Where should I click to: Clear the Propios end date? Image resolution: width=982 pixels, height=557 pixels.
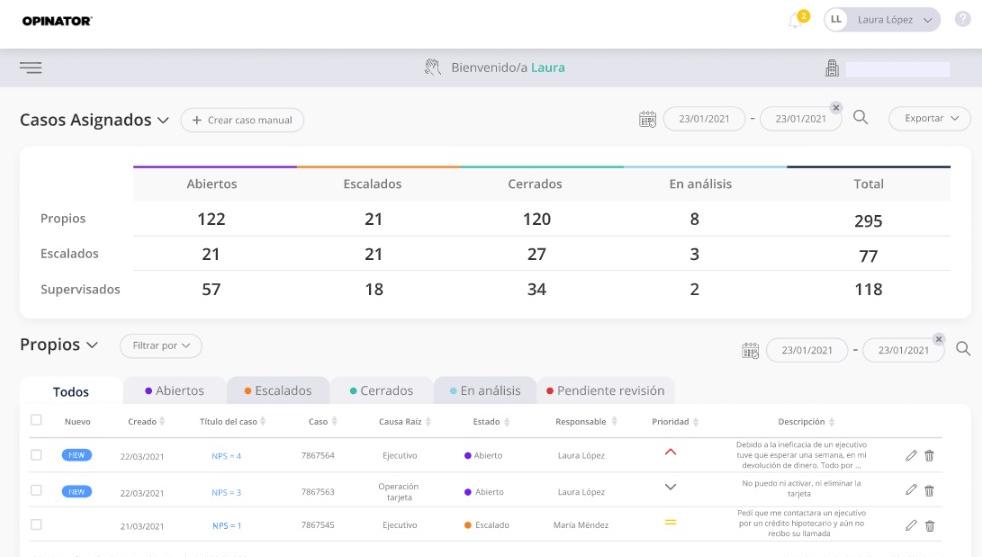coord(938,339)
